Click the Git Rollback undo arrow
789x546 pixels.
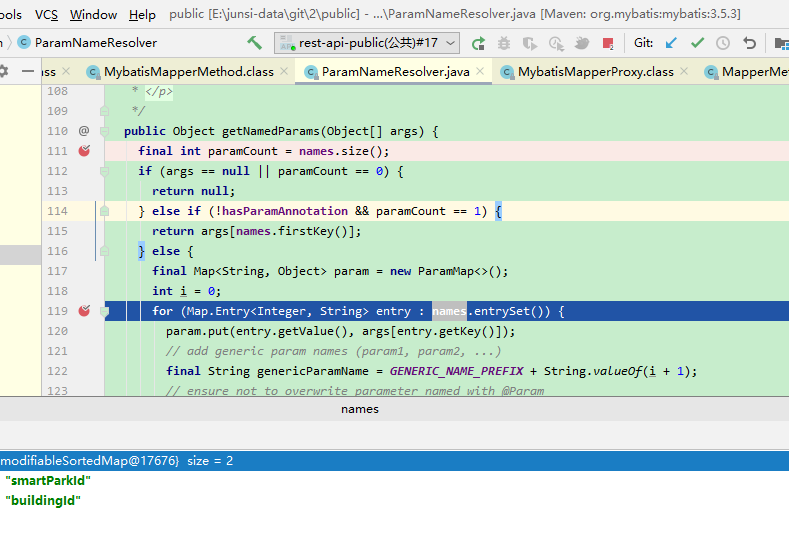click(749, 43)
